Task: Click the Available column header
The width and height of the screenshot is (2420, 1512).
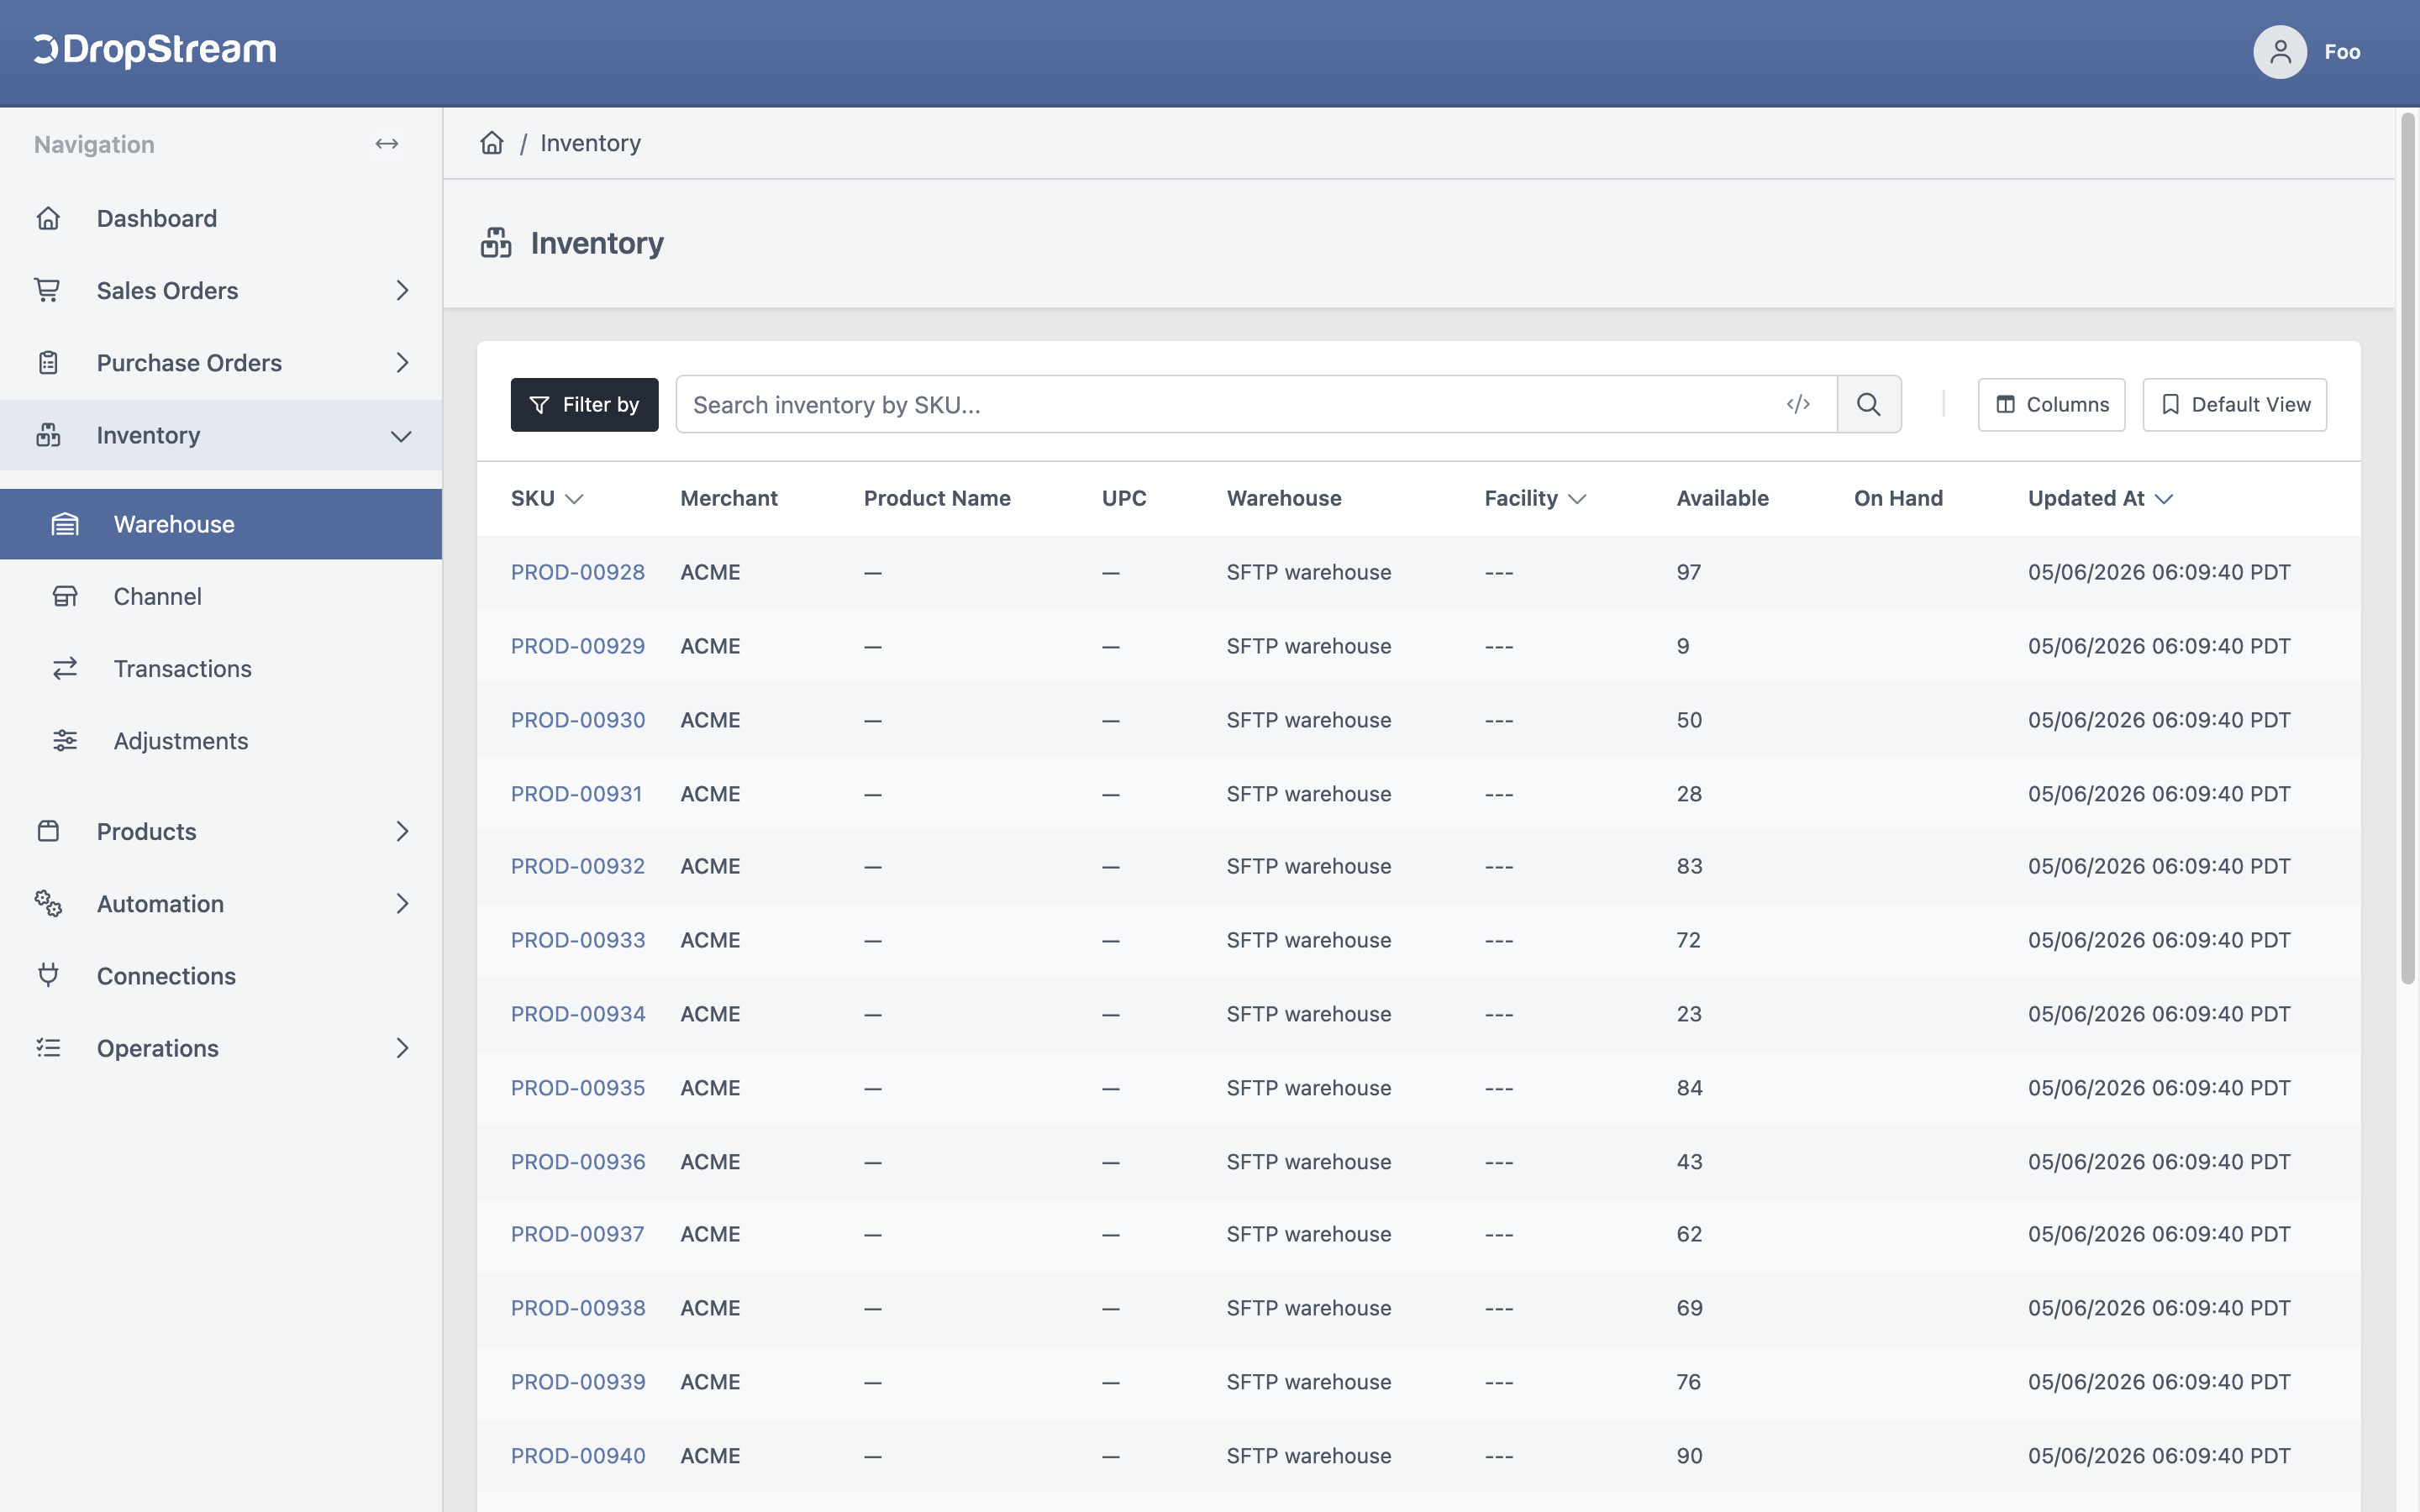Action: coord(1722,498)
